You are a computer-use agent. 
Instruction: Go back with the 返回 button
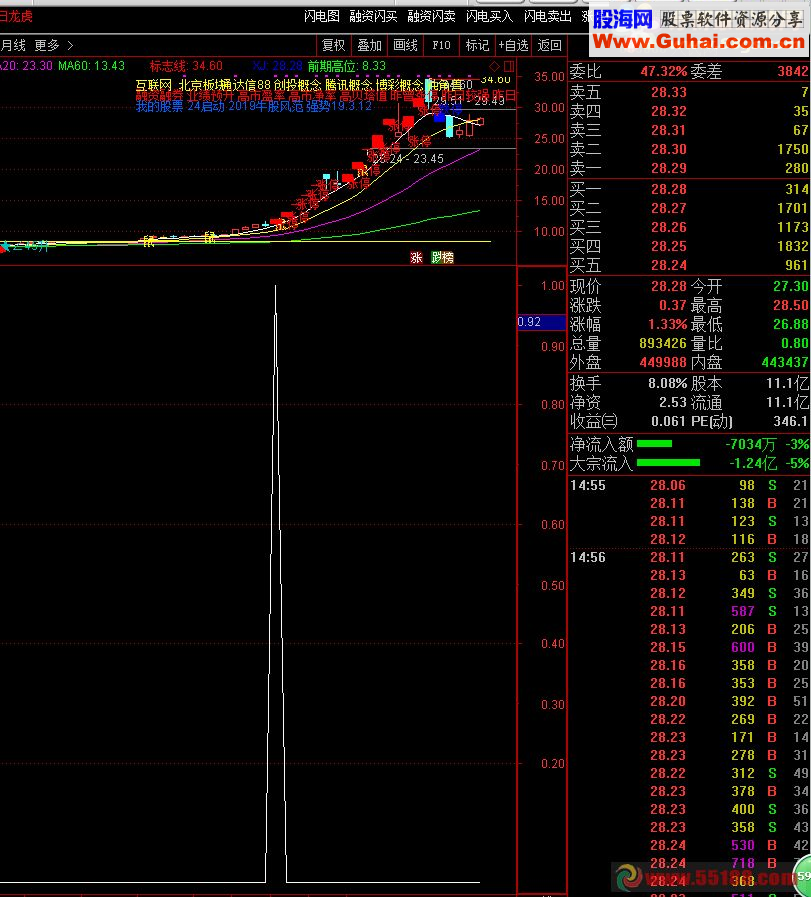tap(550, 45)
